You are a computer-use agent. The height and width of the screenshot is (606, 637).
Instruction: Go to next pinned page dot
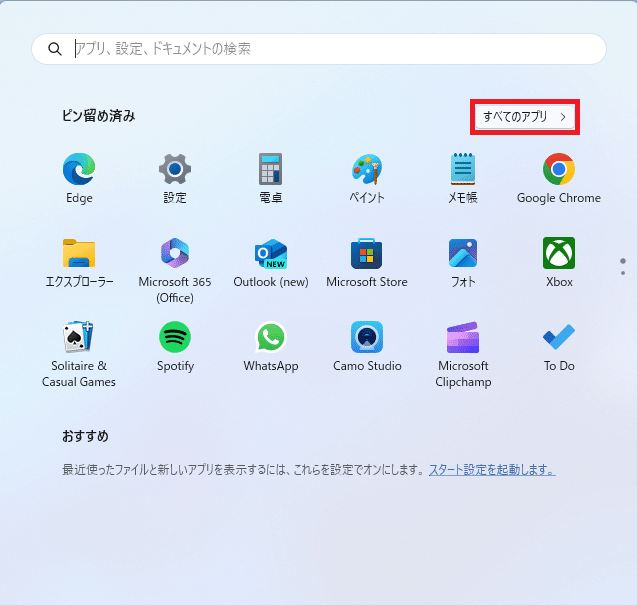(x=623, y=273)
